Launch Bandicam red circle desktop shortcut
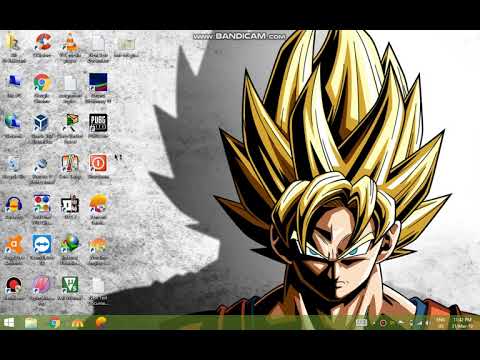The image size is (480, 360). point(14,289)
